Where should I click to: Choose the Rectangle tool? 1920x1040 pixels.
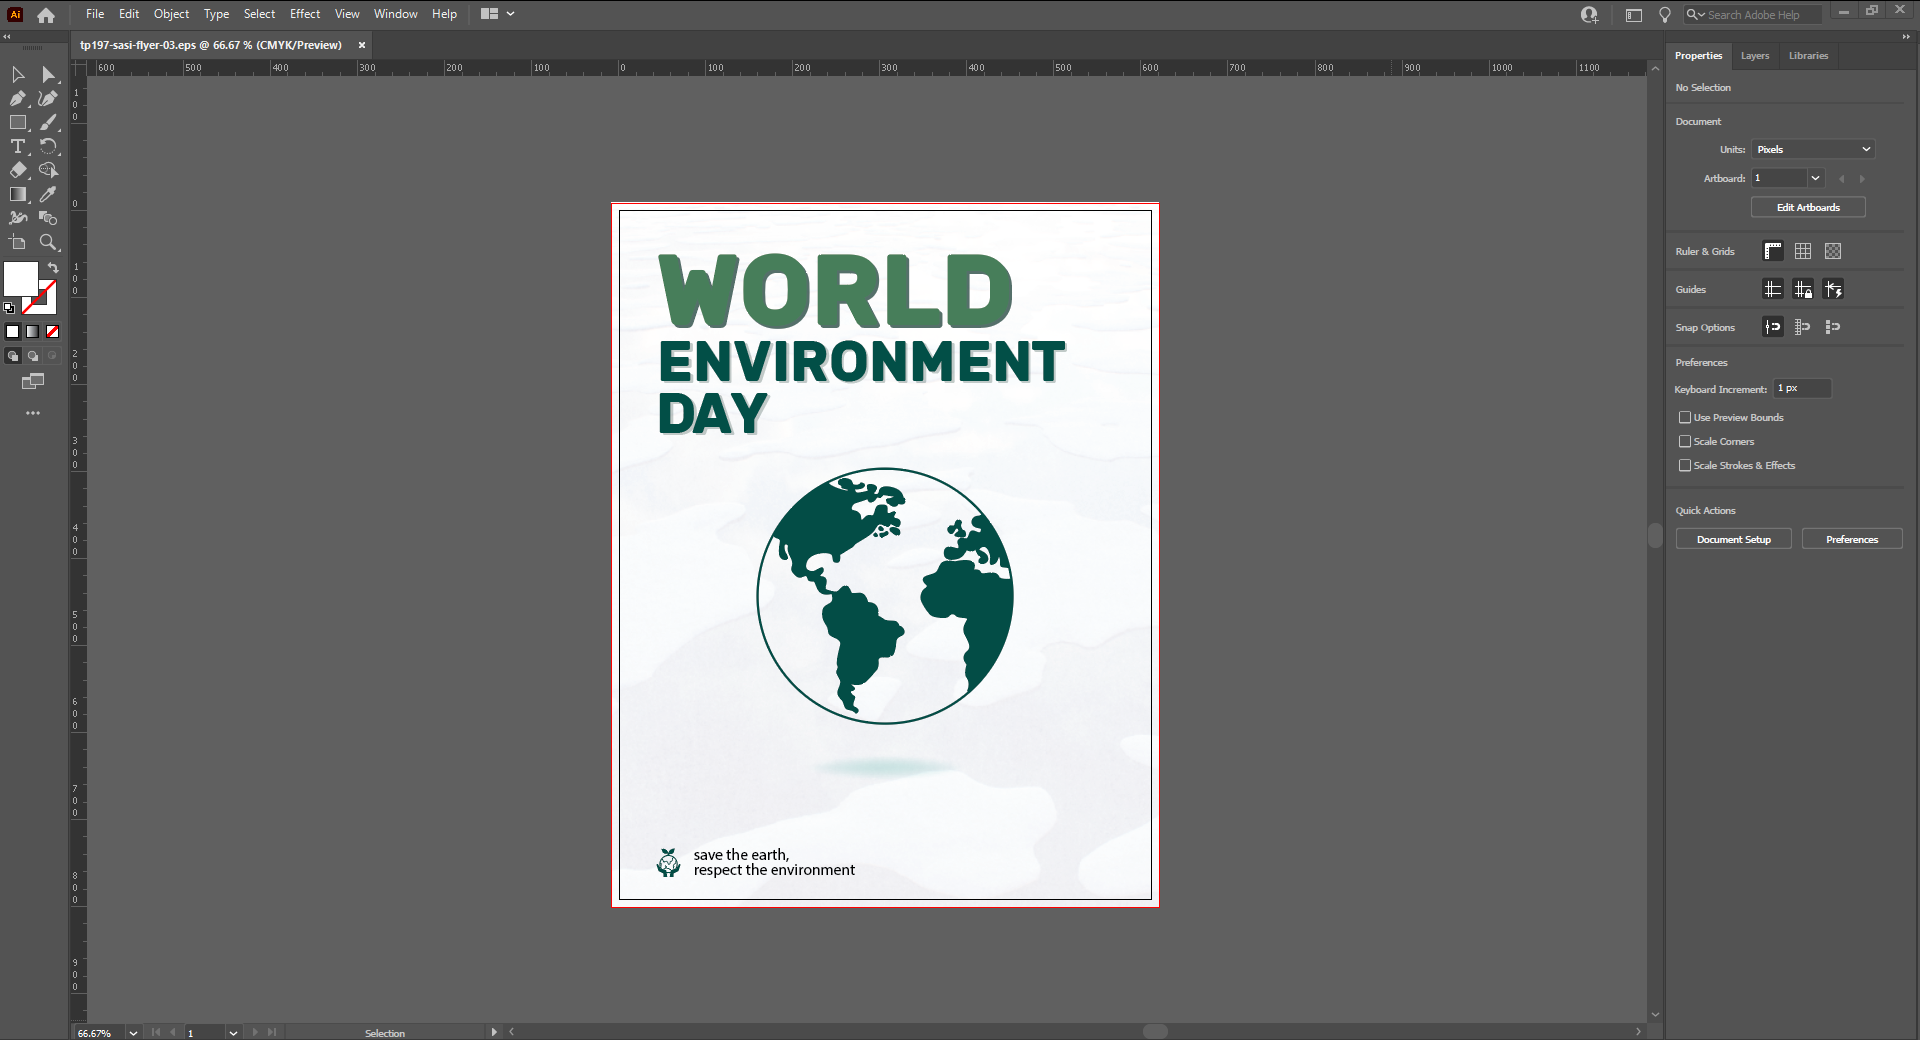(18, 123)
